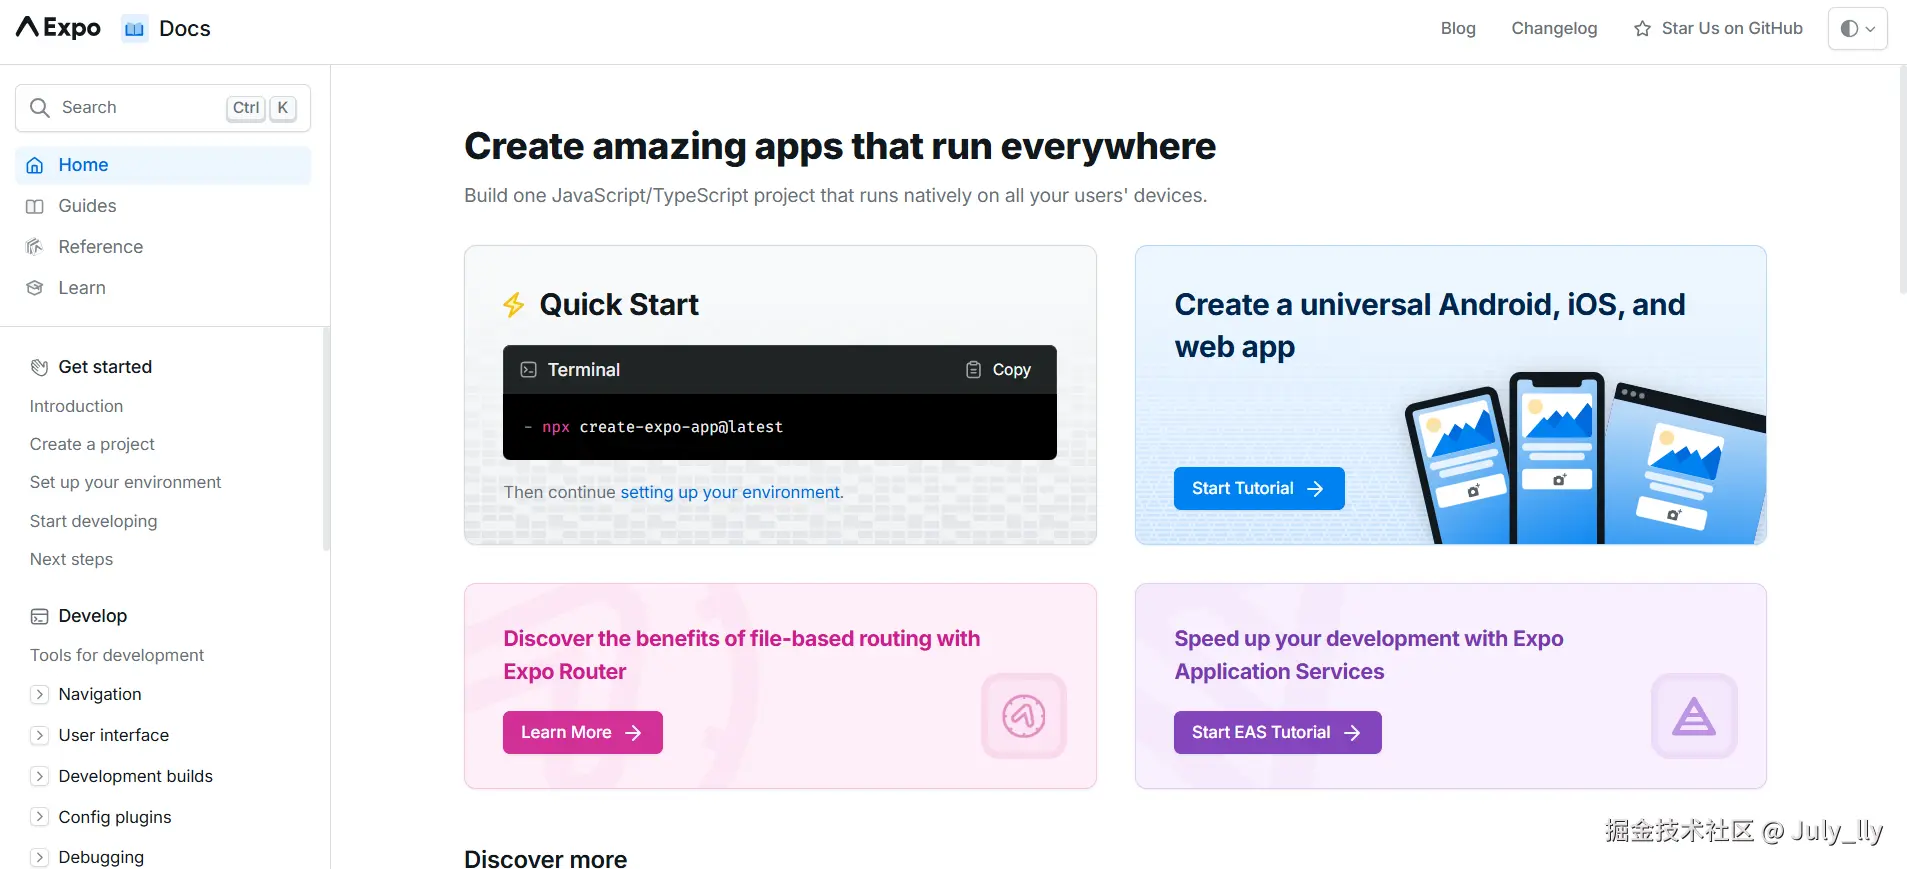Click Star Us on GitHub

[x=1718, y=29]
